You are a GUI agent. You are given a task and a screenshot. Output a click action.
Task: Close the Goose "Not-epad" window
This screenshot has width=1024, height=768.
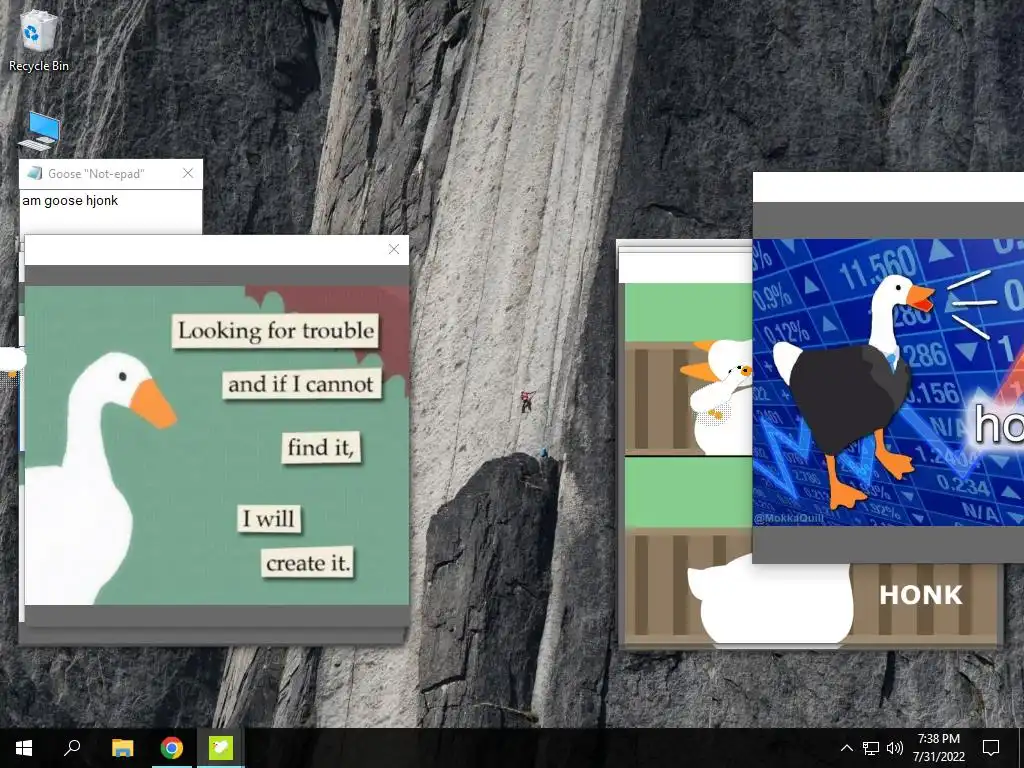click(x=188, y=173)
